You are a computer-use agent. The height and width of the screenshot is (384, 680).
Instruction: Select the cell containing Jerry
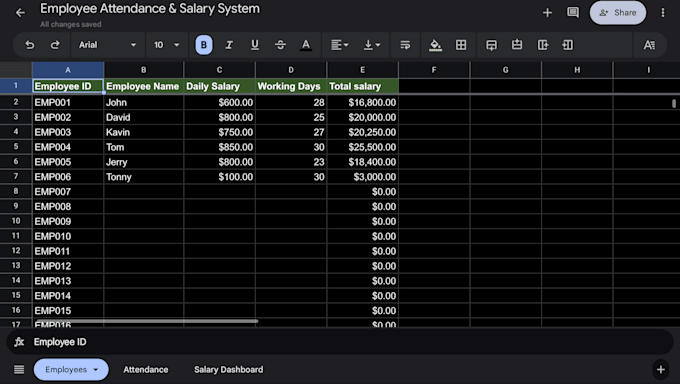(144, 162)
